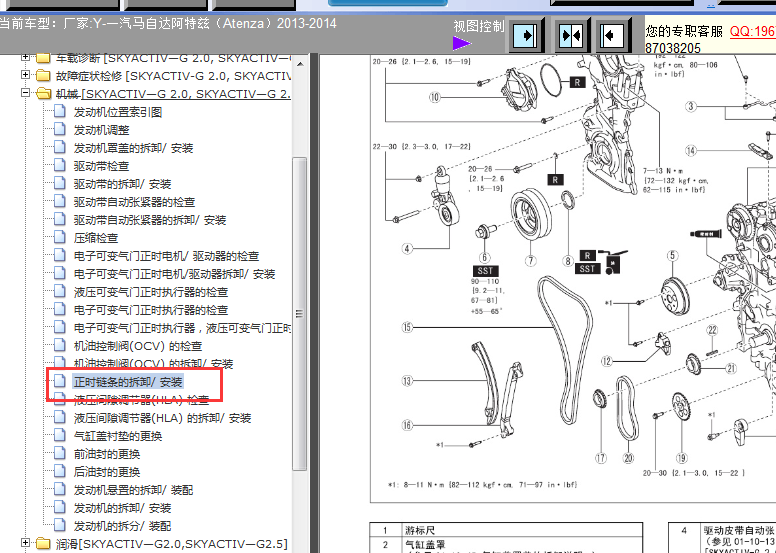Open 发动机悬置的拆卸/装配 page
The width and height of the screenshot is (776, 553).
pyautogui.click(x=133, y=490)
